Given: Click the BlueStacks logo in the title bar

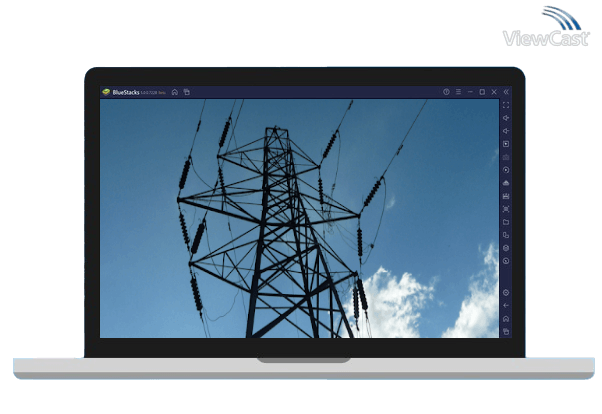Looking at the screenshot, I should point(106,92).
